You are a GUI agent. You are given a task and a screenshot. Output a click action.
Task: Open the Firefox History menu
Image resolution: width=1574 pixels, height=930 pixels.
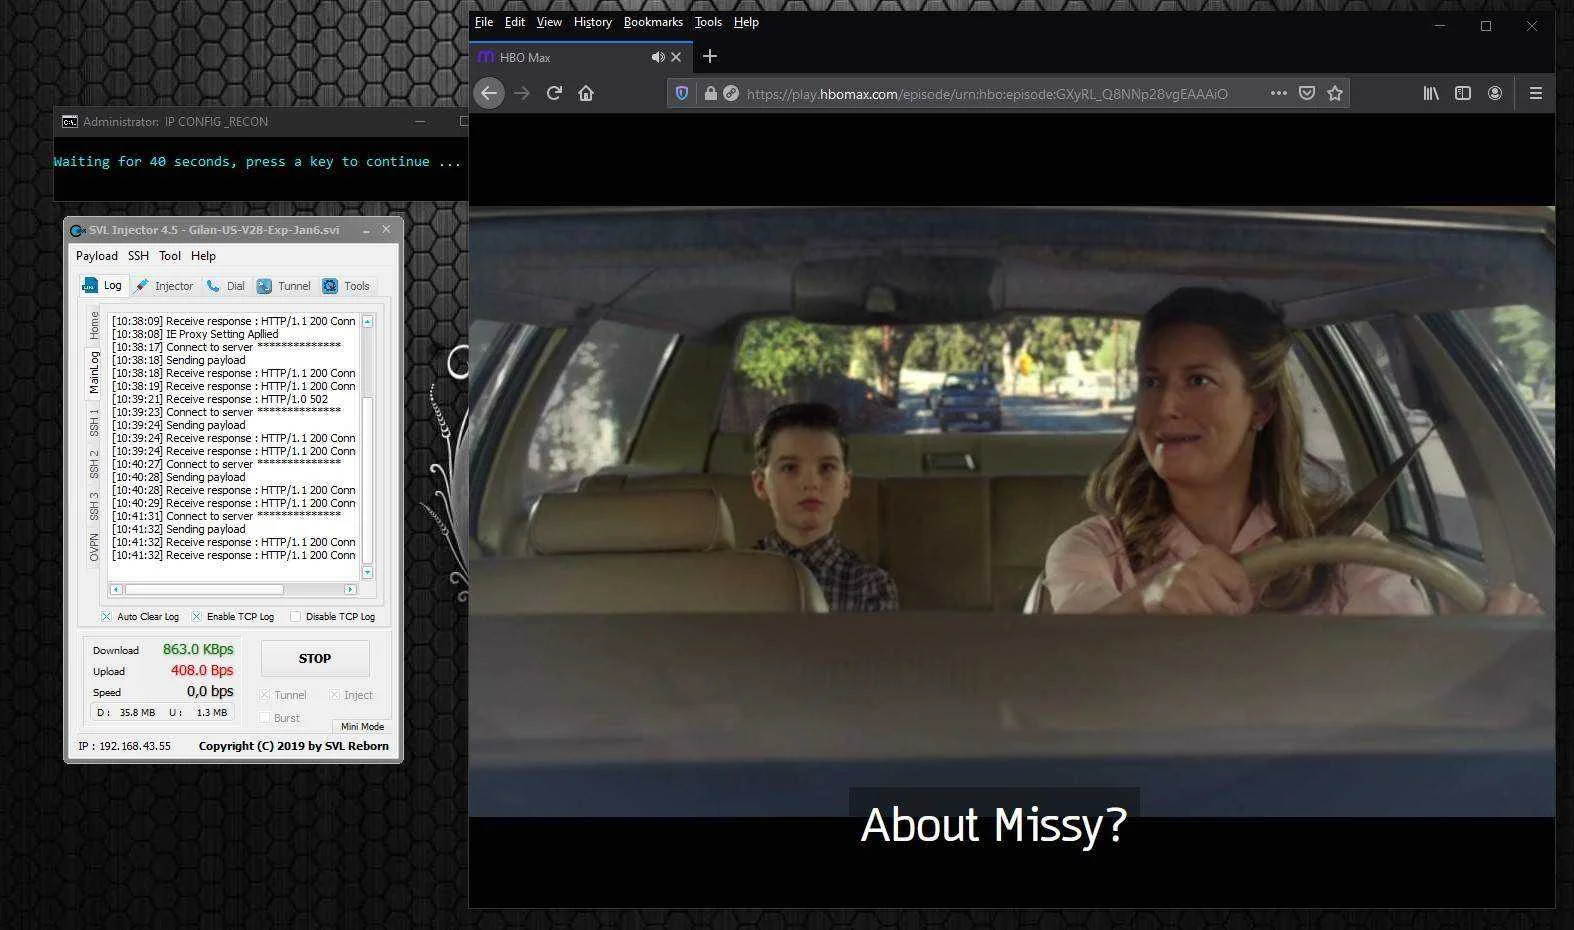coord(593,22)
